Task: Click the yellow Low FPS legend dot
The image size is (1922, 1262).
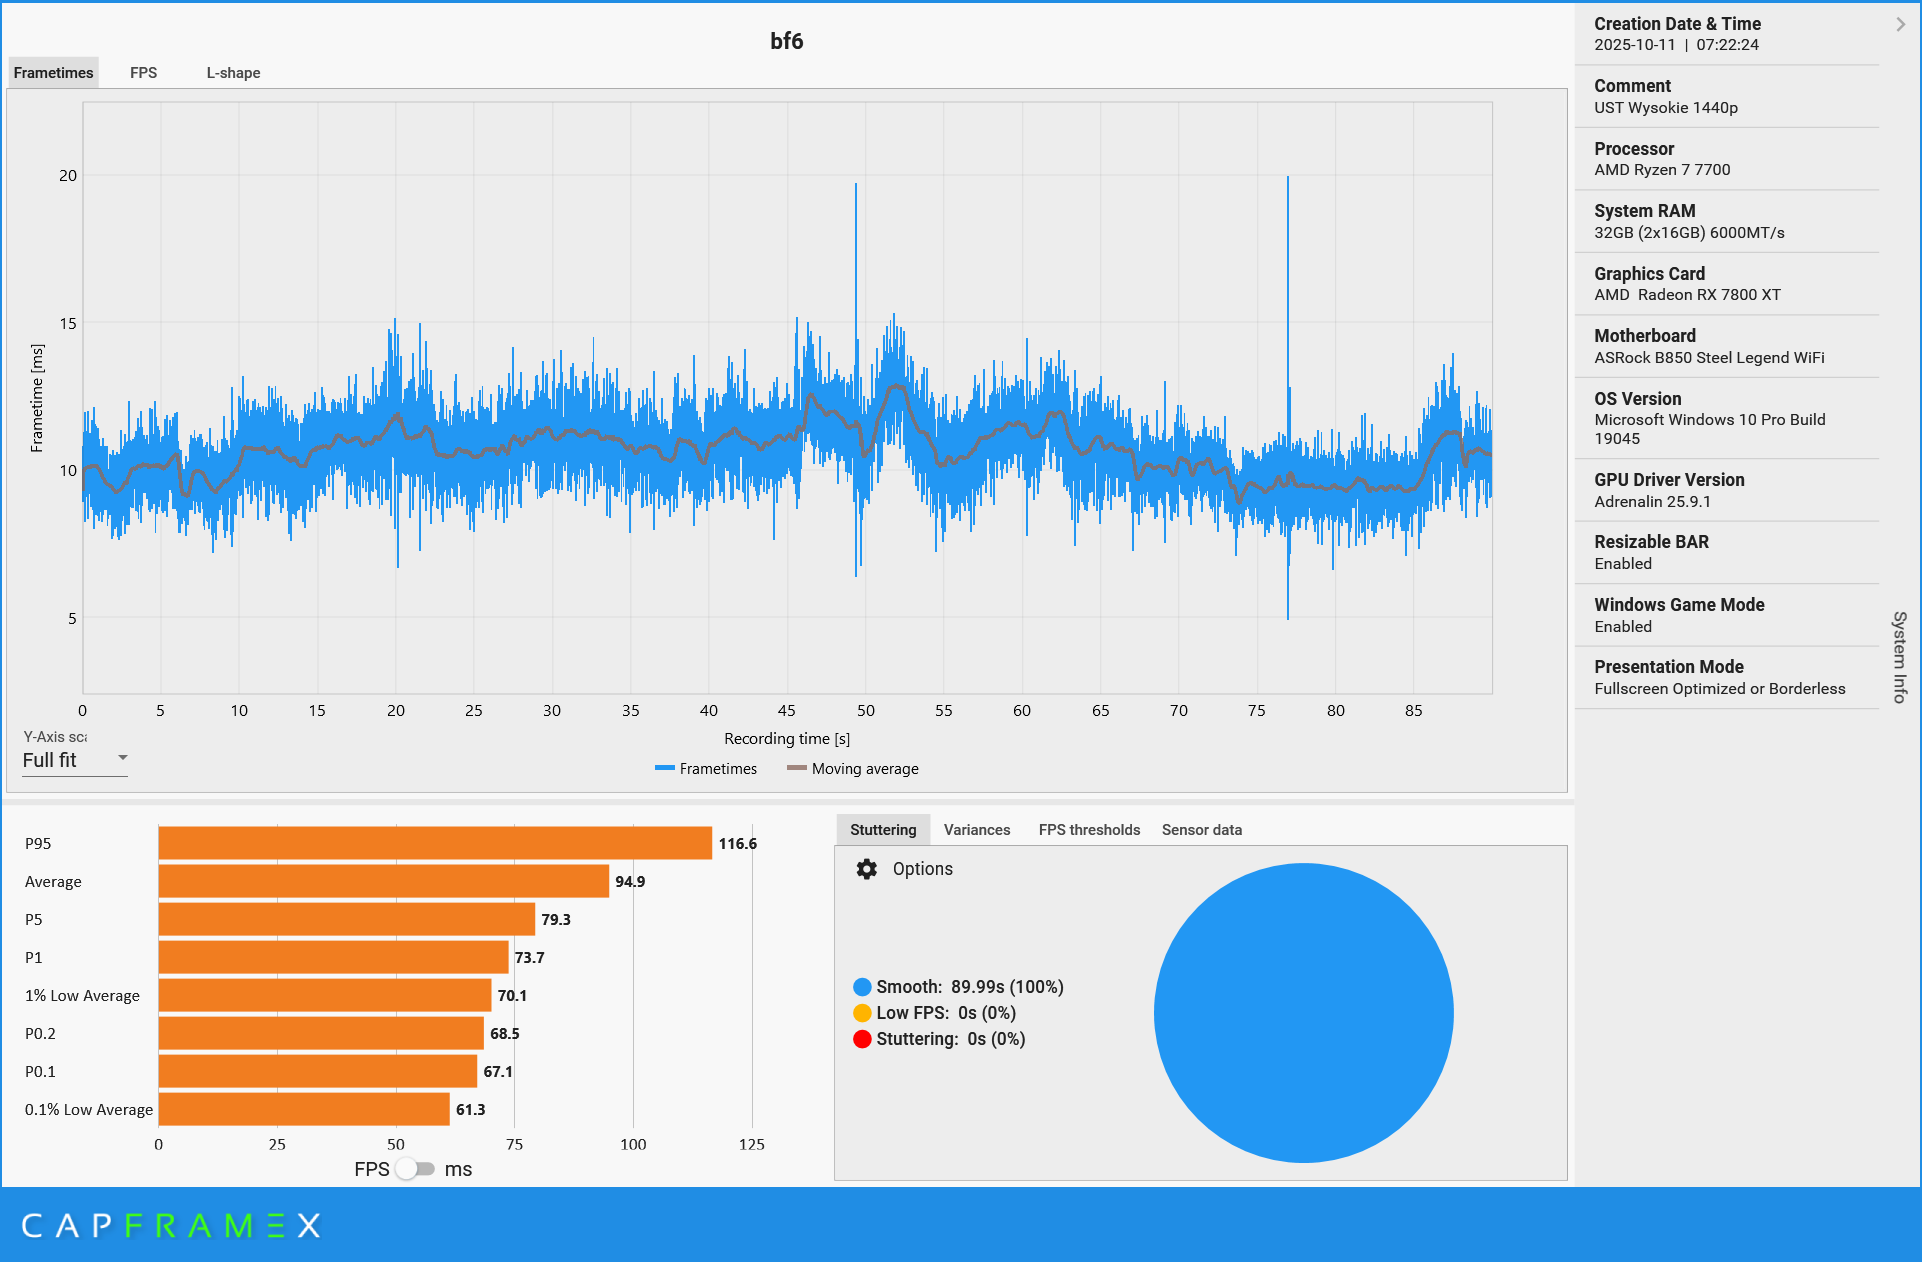Action: 862,1013
